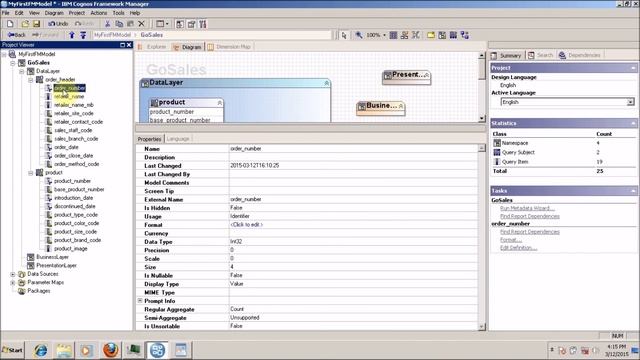Click the Undo button
640x360 pixels.
pyautogui.click(x=58, y=24)
